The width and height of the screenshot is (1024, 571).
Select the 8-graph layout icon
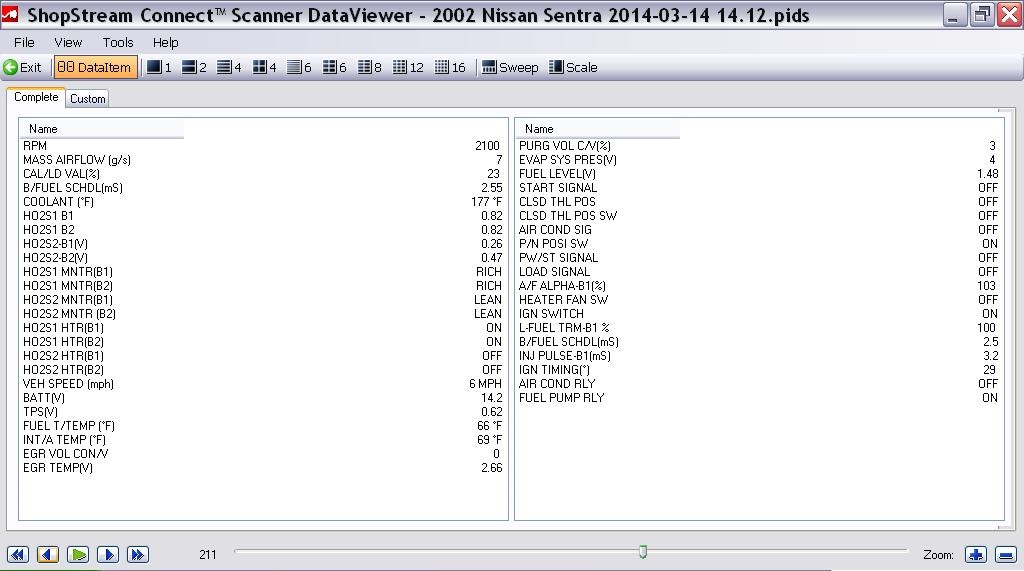click(x=370, y=67)
